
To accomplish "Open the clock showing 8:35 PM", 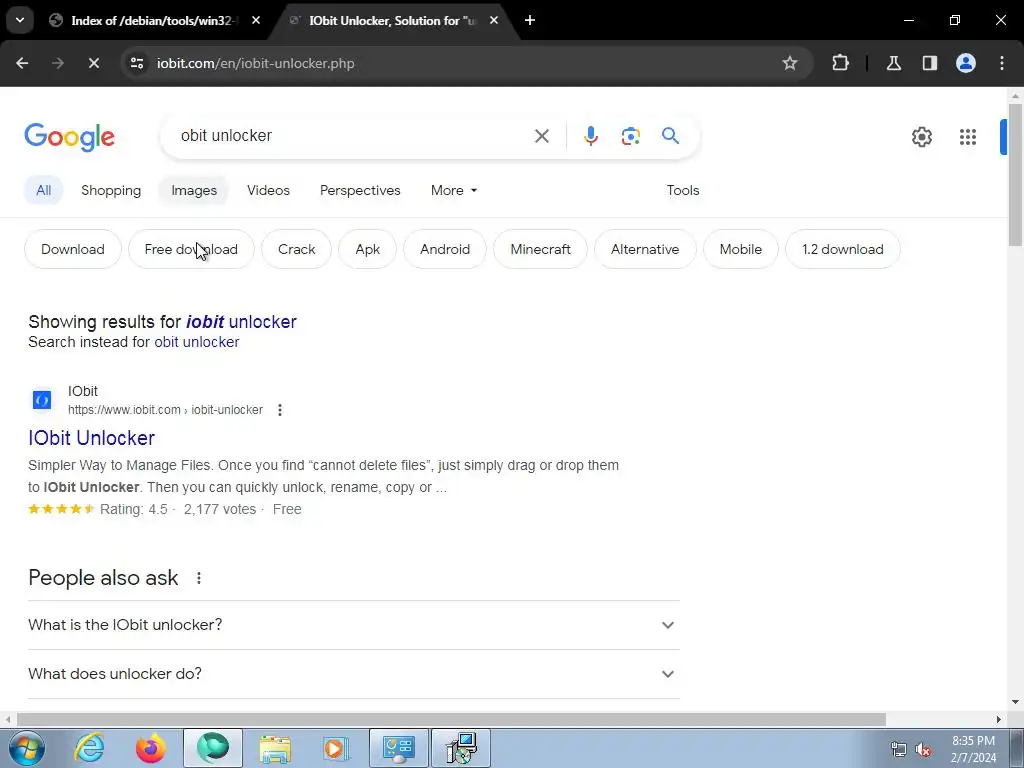I will point(973,749).
